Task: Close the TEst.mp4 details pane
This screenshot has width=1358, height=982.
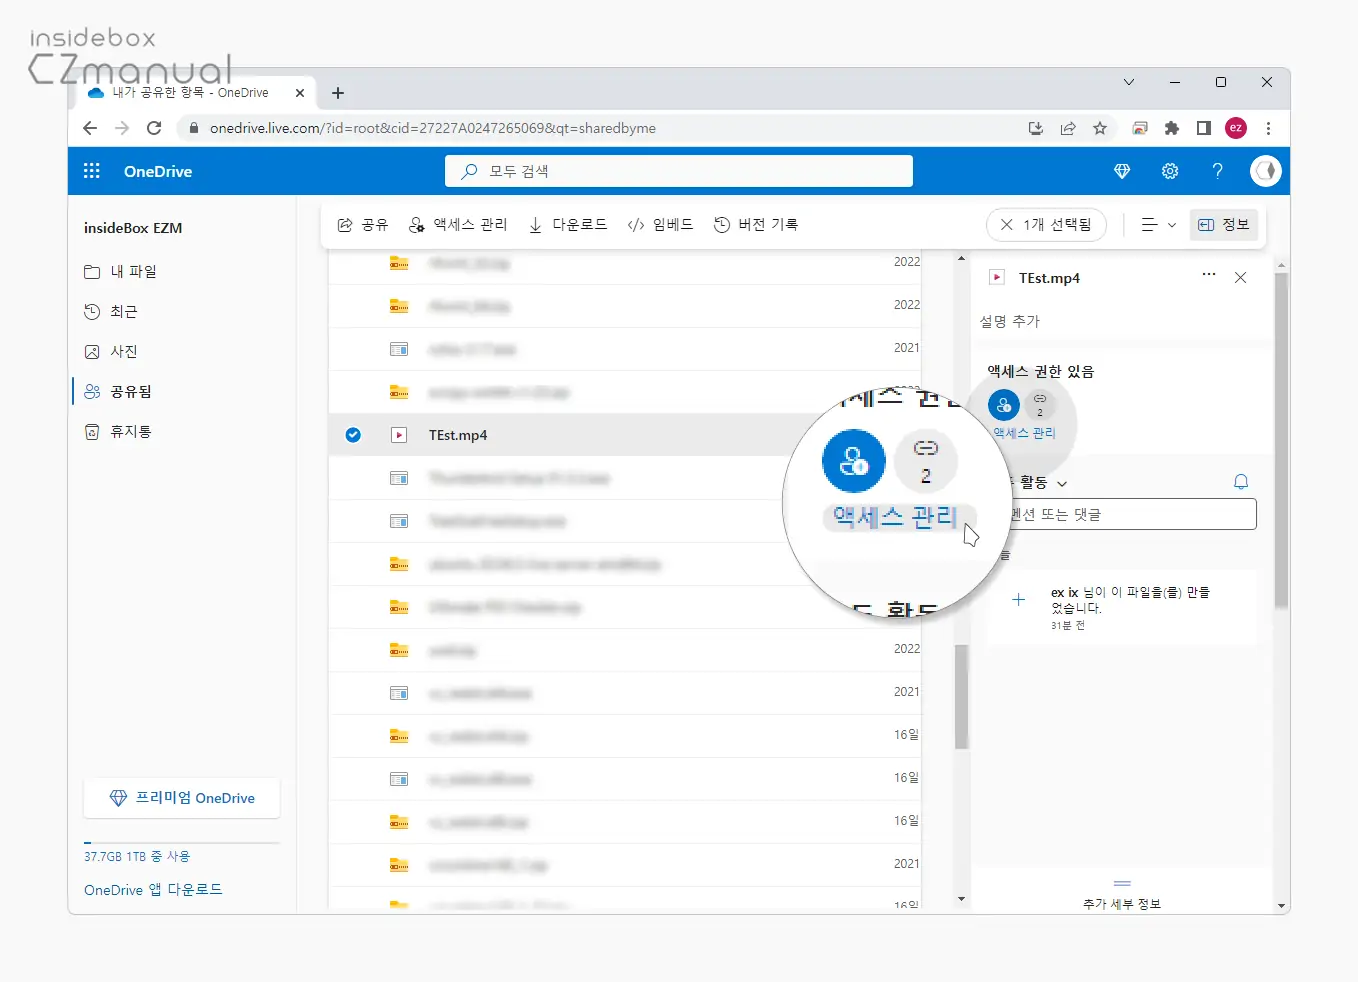Action: pos(1241,278)
